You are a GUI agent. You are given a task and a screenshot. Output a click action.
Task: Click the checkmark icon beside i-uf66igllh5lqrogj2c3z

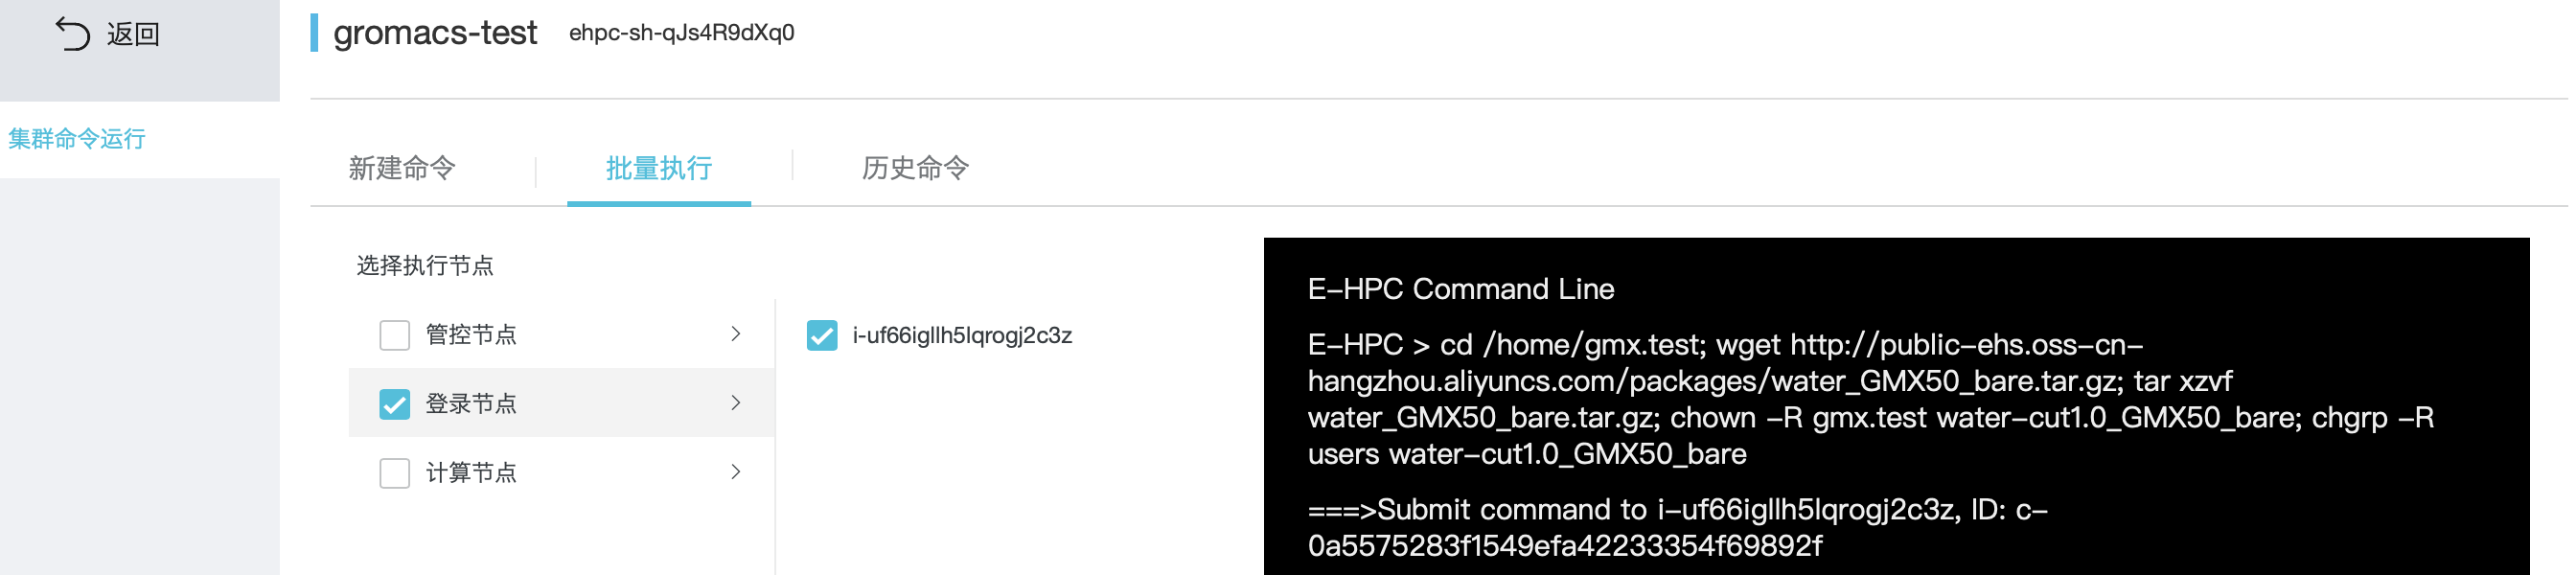pos(822,336)
